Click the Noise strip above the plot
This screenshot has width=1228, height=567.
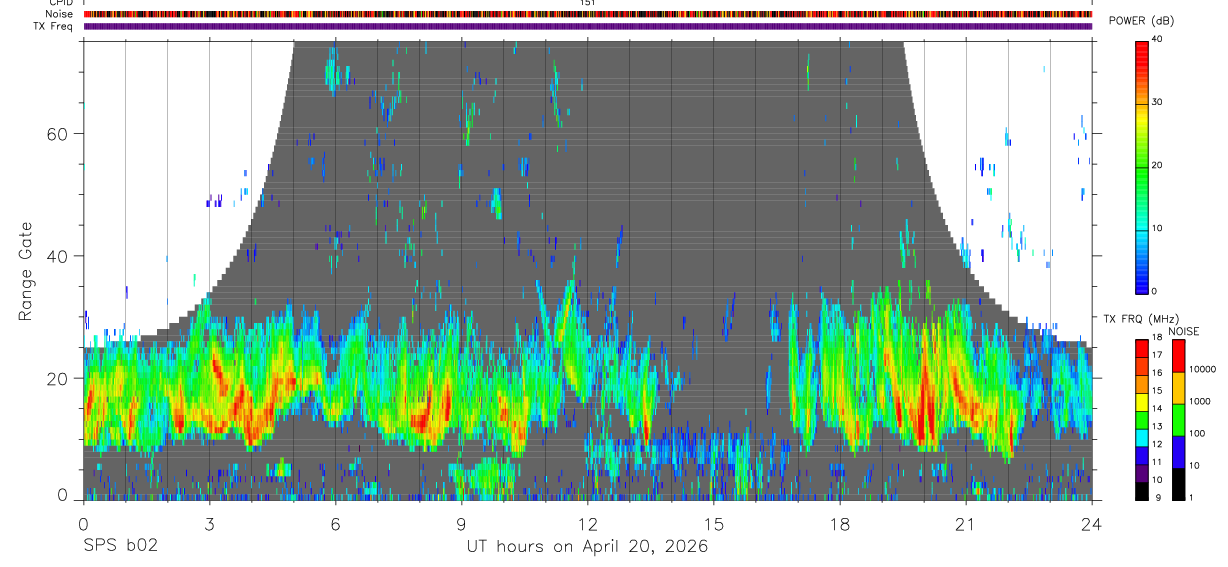coord(587,14)
